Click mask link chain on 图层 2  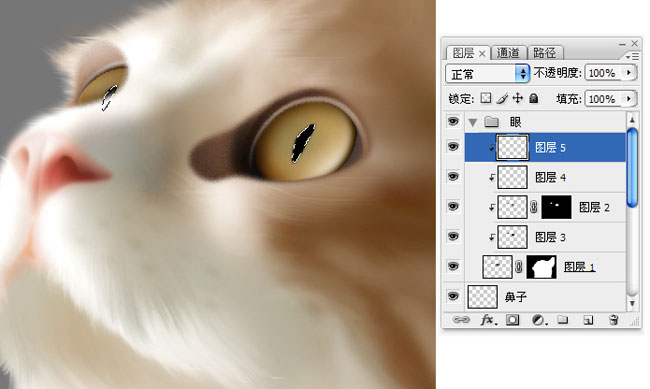534,207
